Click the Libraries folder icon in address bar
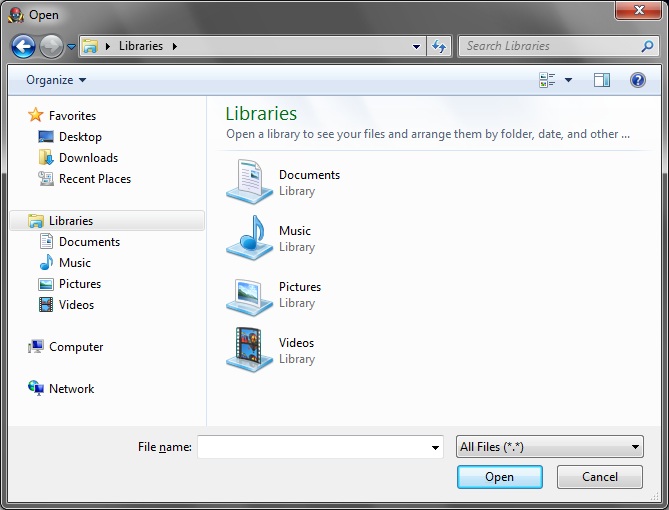This screenshot has width=669, height=510. click(x=90, y=46)
